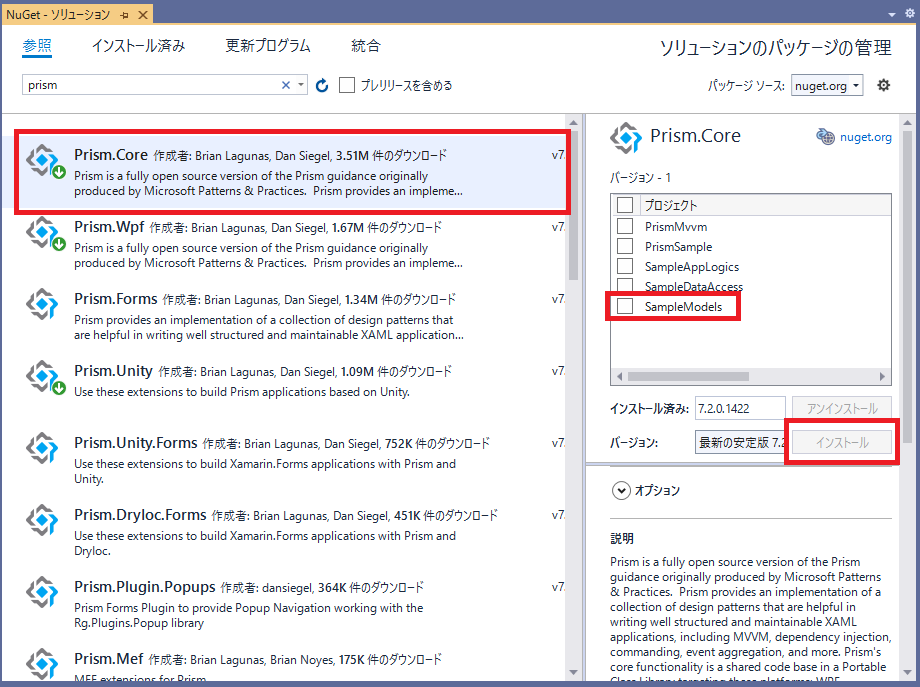
Task: Open the tab list dropdown arrow at top right
Action: click(x=892, y=14)
